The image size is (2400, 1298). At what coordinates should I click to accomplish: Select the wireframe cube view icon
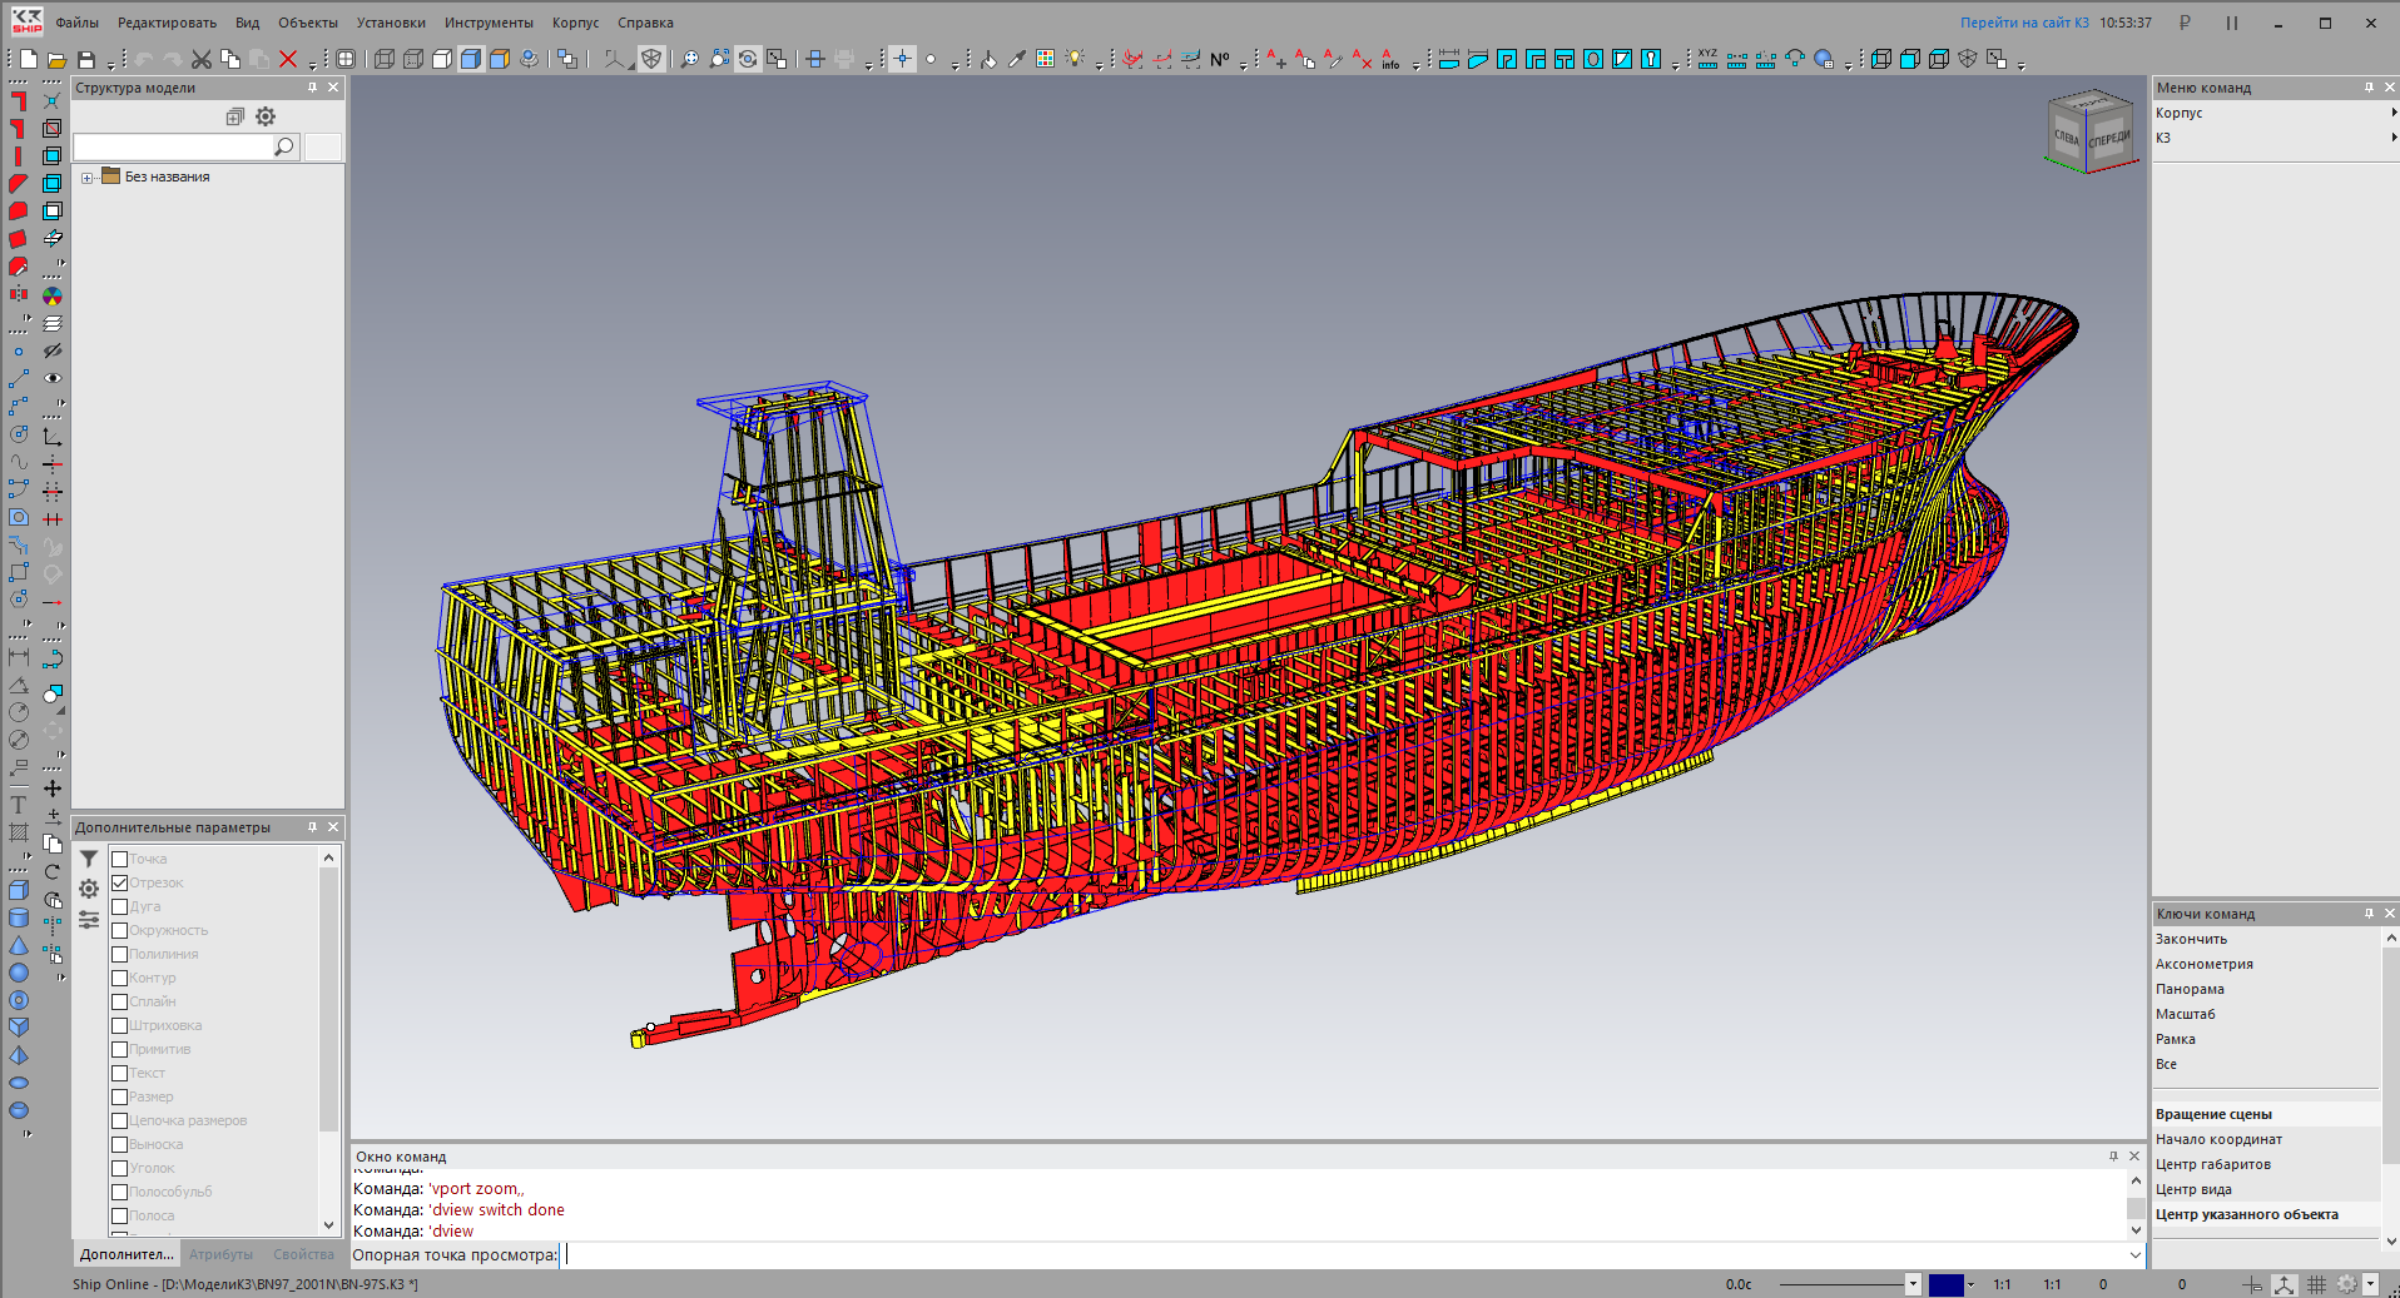tap(384, 60)
